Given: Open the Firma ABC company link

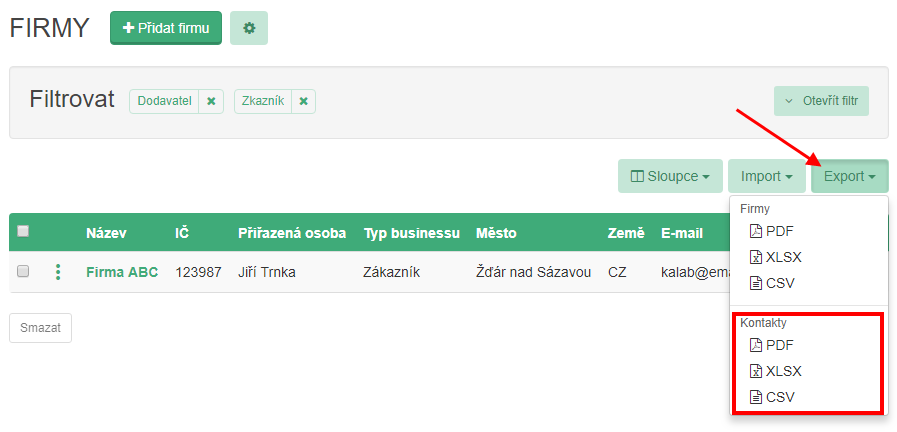Looking at the screenshot, I should (x=122, y=272).
